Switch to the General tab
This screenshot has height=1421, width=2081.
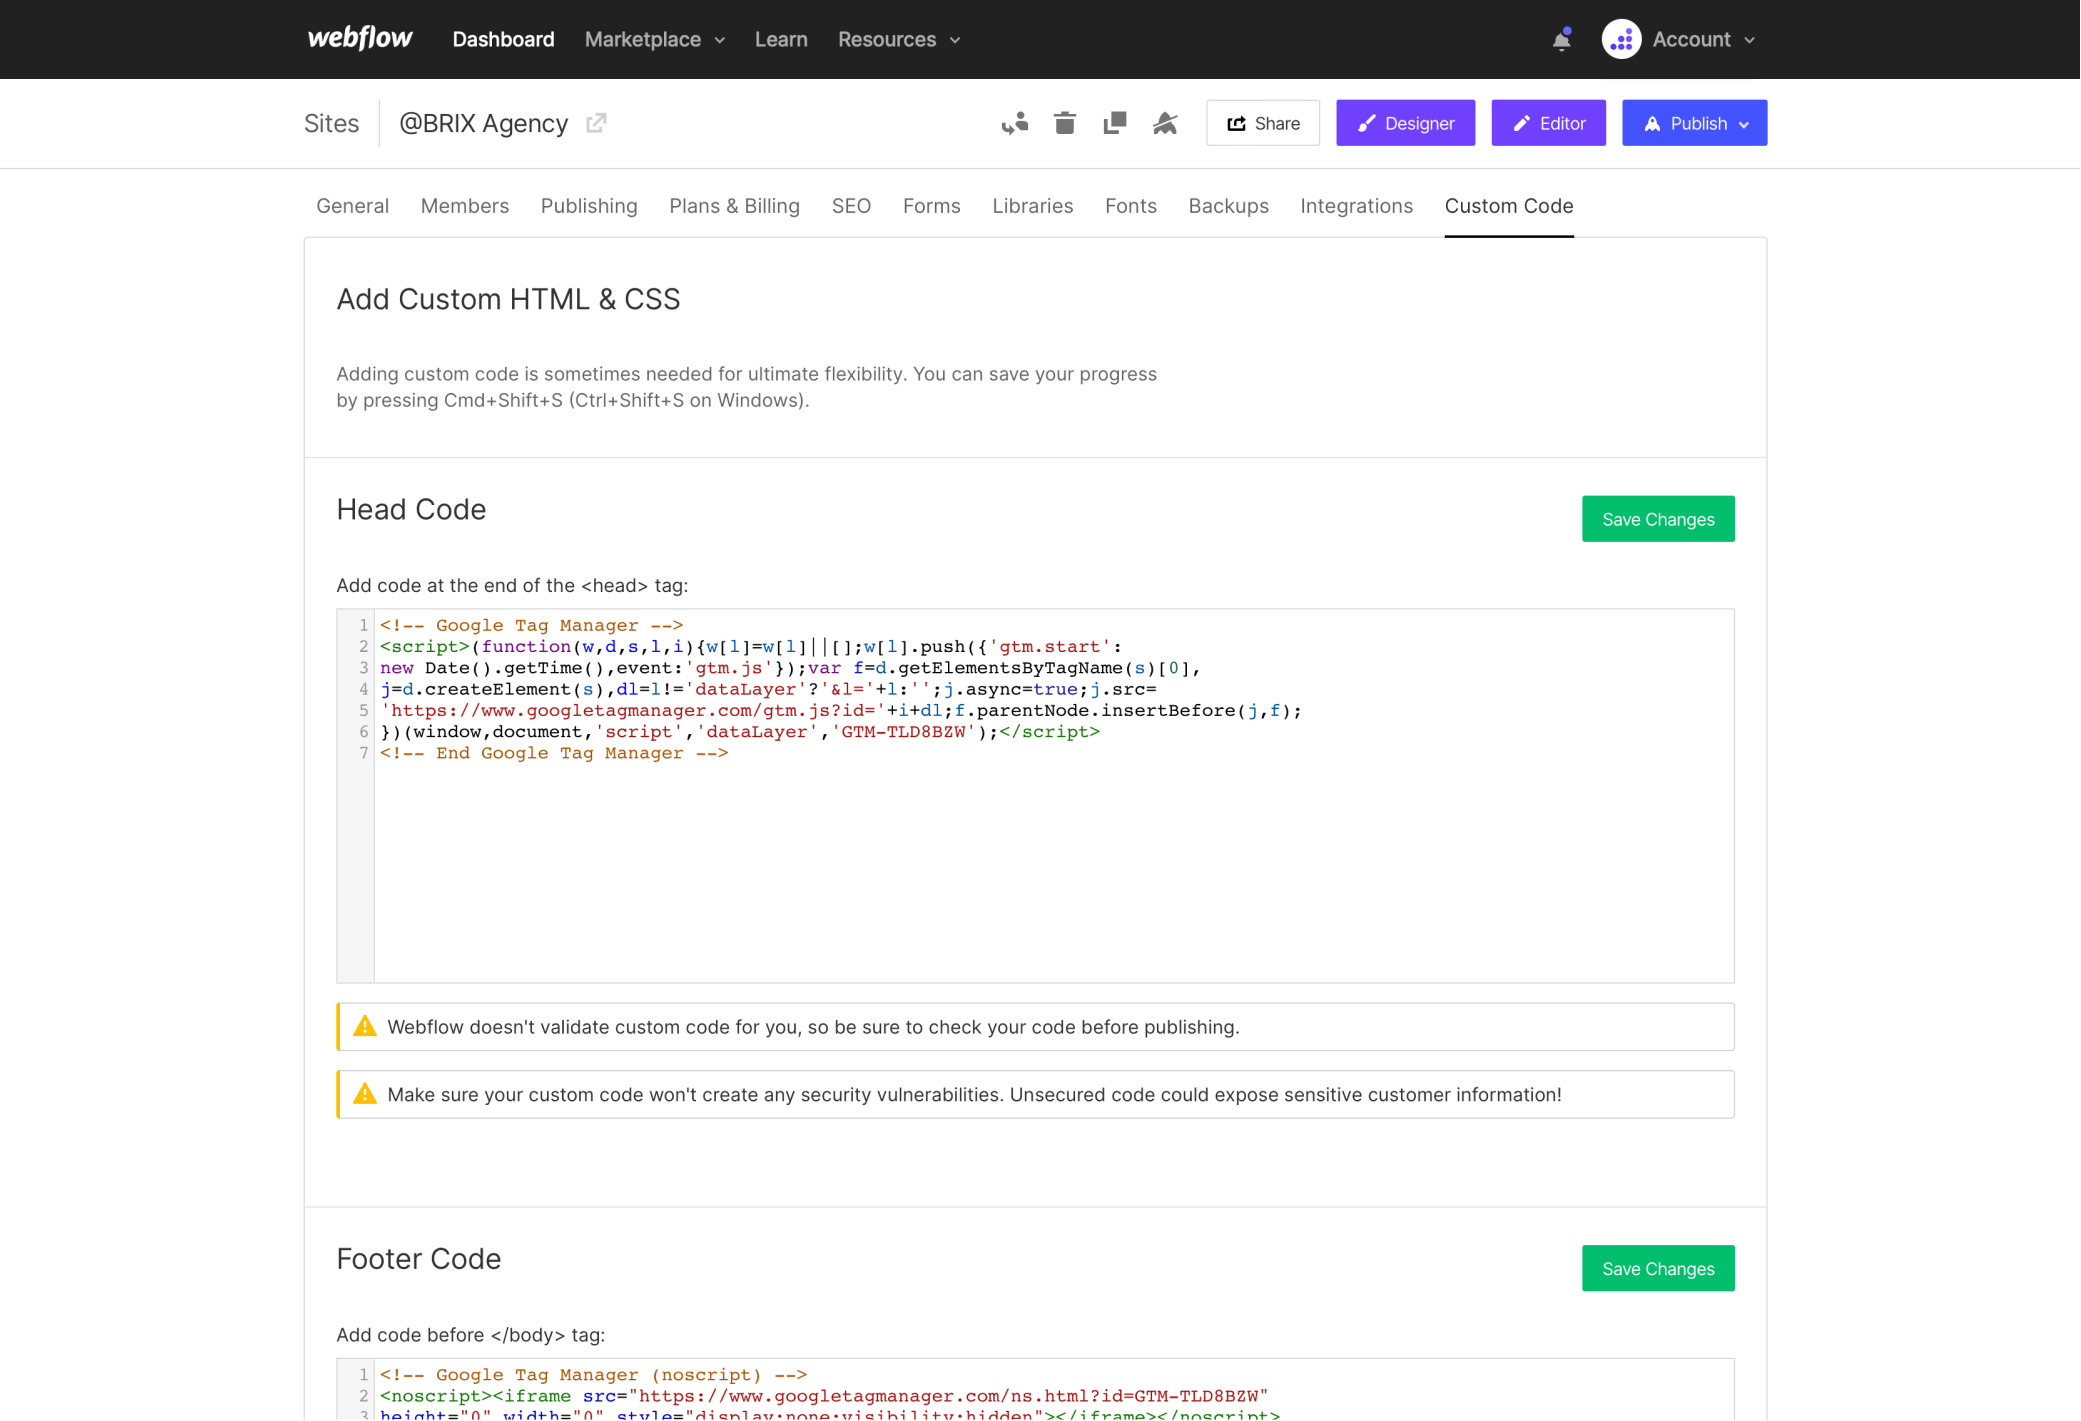coord(352,206)
